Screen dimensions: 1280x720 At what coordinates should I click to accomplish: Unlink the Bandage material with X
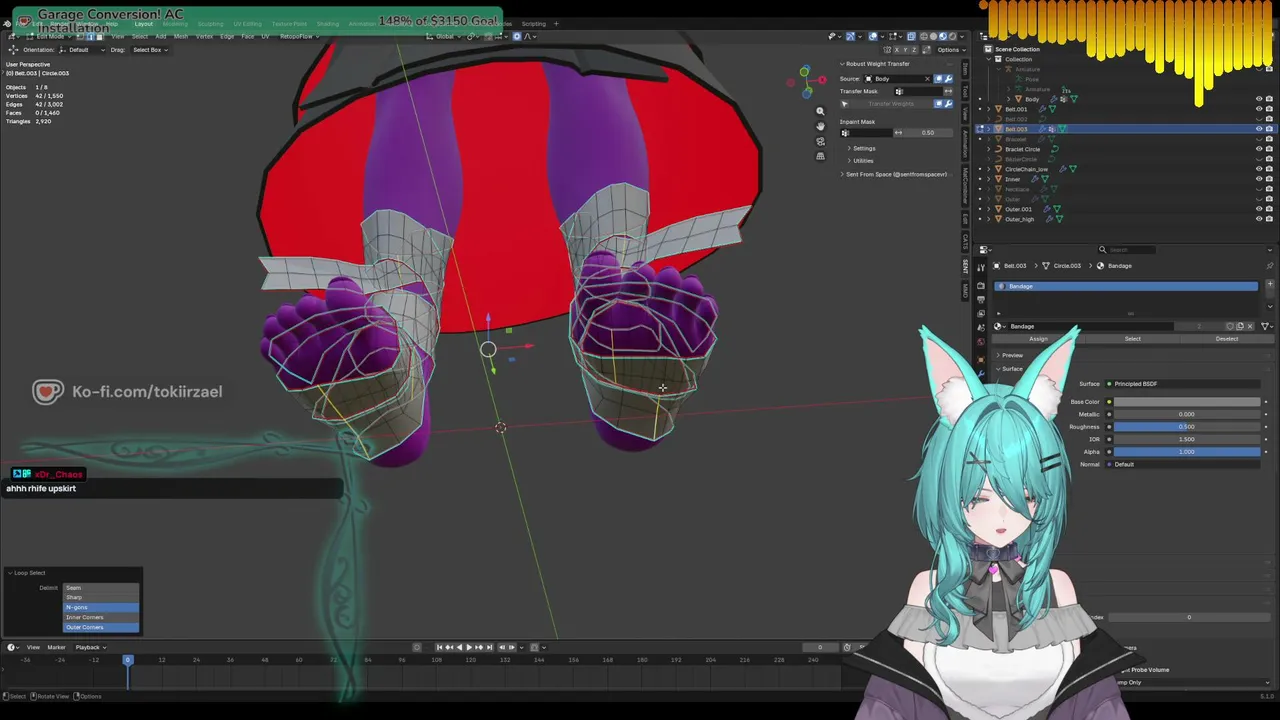tap(1250, 326)
